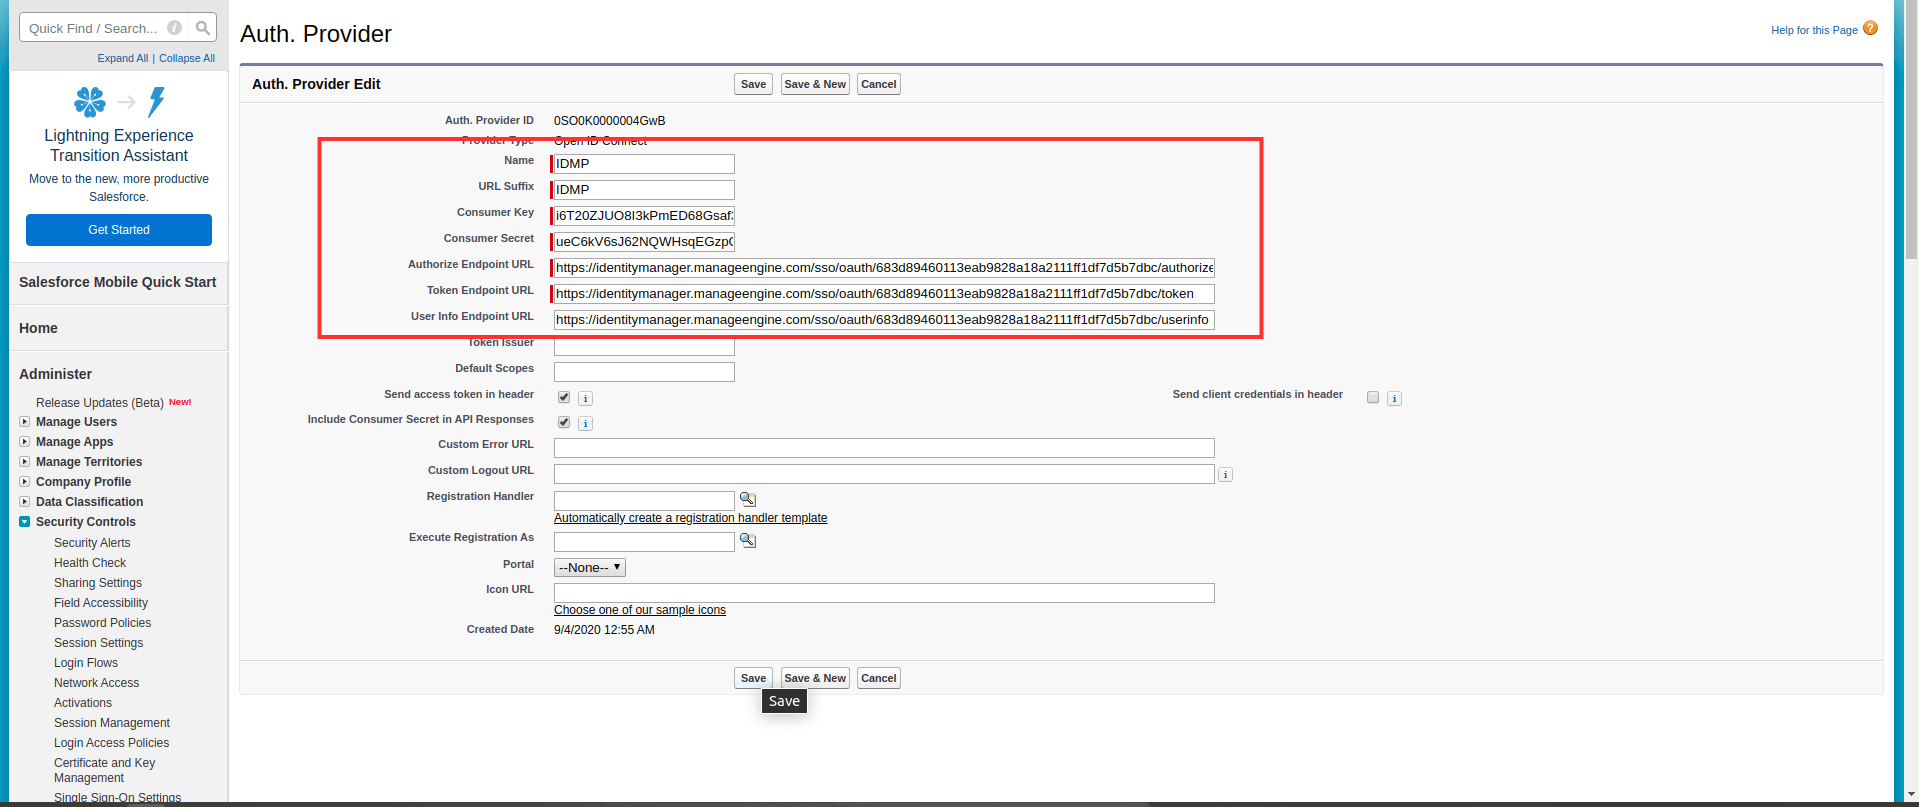Open Certificate and Key Management

point(105,770)
